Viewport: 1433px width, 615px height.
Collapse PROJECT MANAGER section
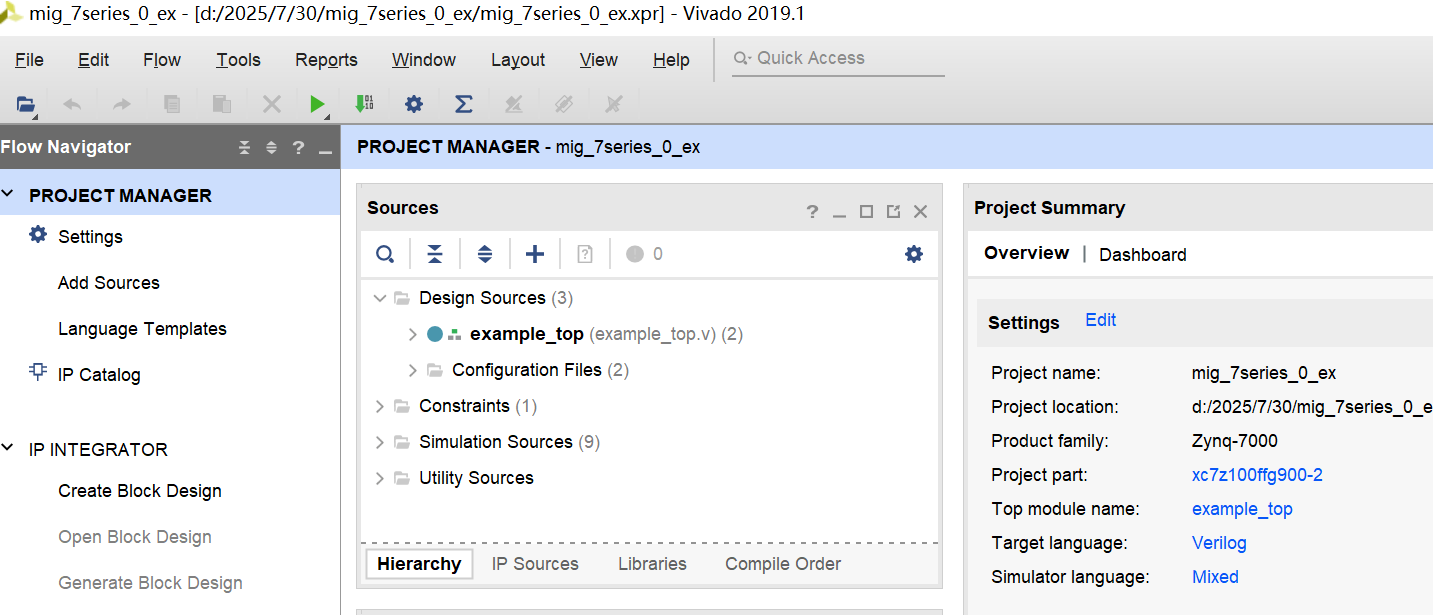click(8, 195)
